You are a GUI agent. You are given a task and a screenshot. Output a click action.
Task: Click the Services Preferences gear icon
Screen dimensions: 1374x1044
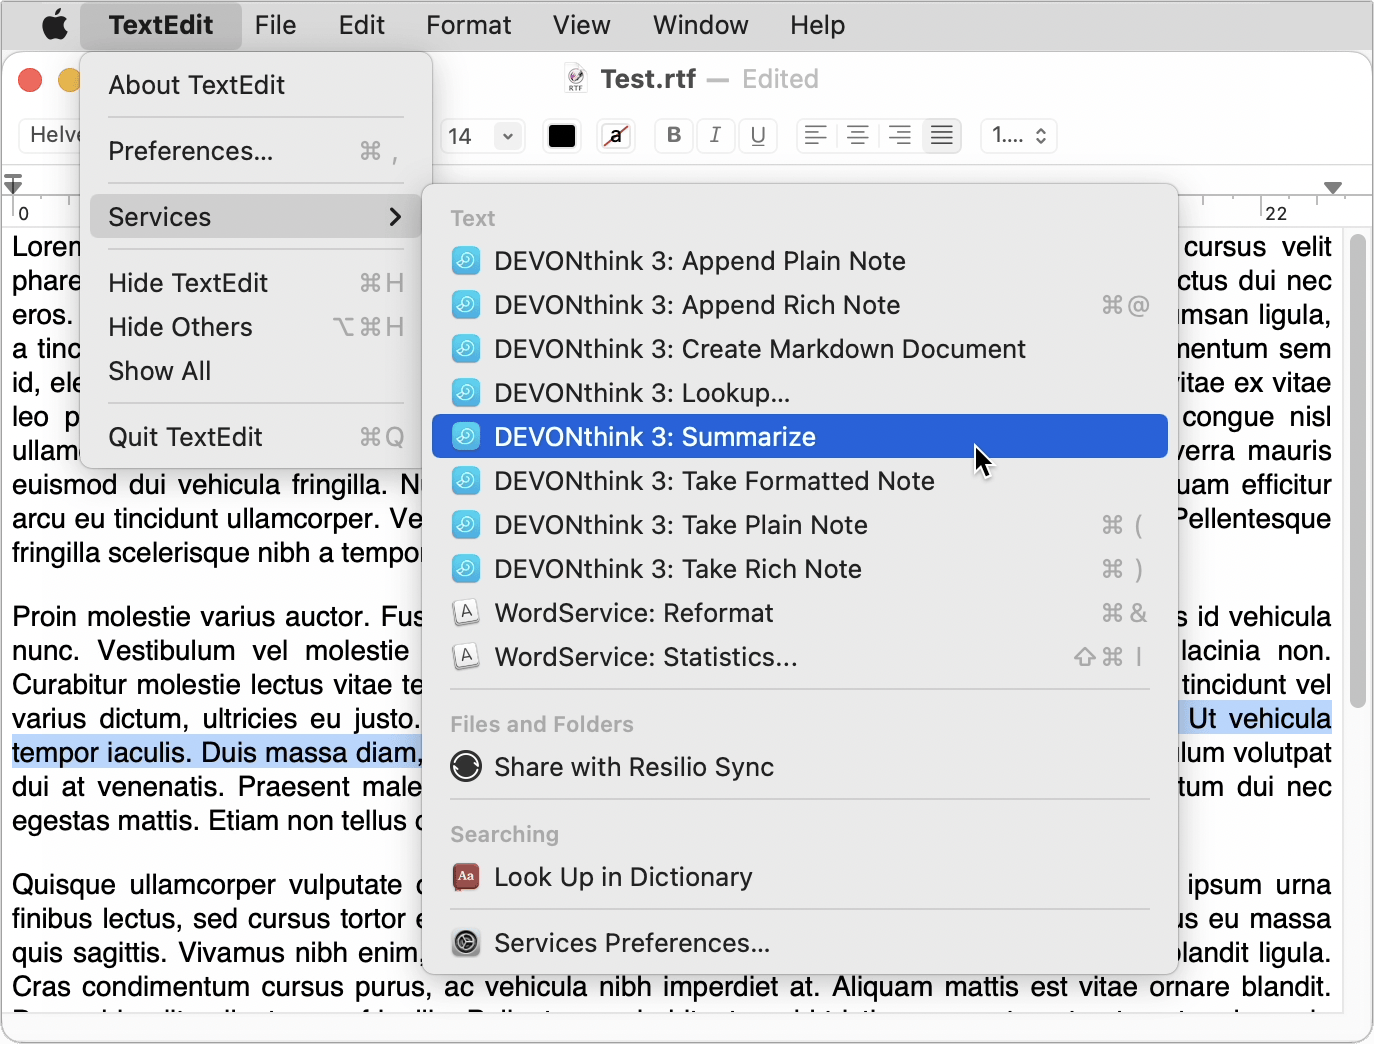pyautogui.click(x=466, y=943)
